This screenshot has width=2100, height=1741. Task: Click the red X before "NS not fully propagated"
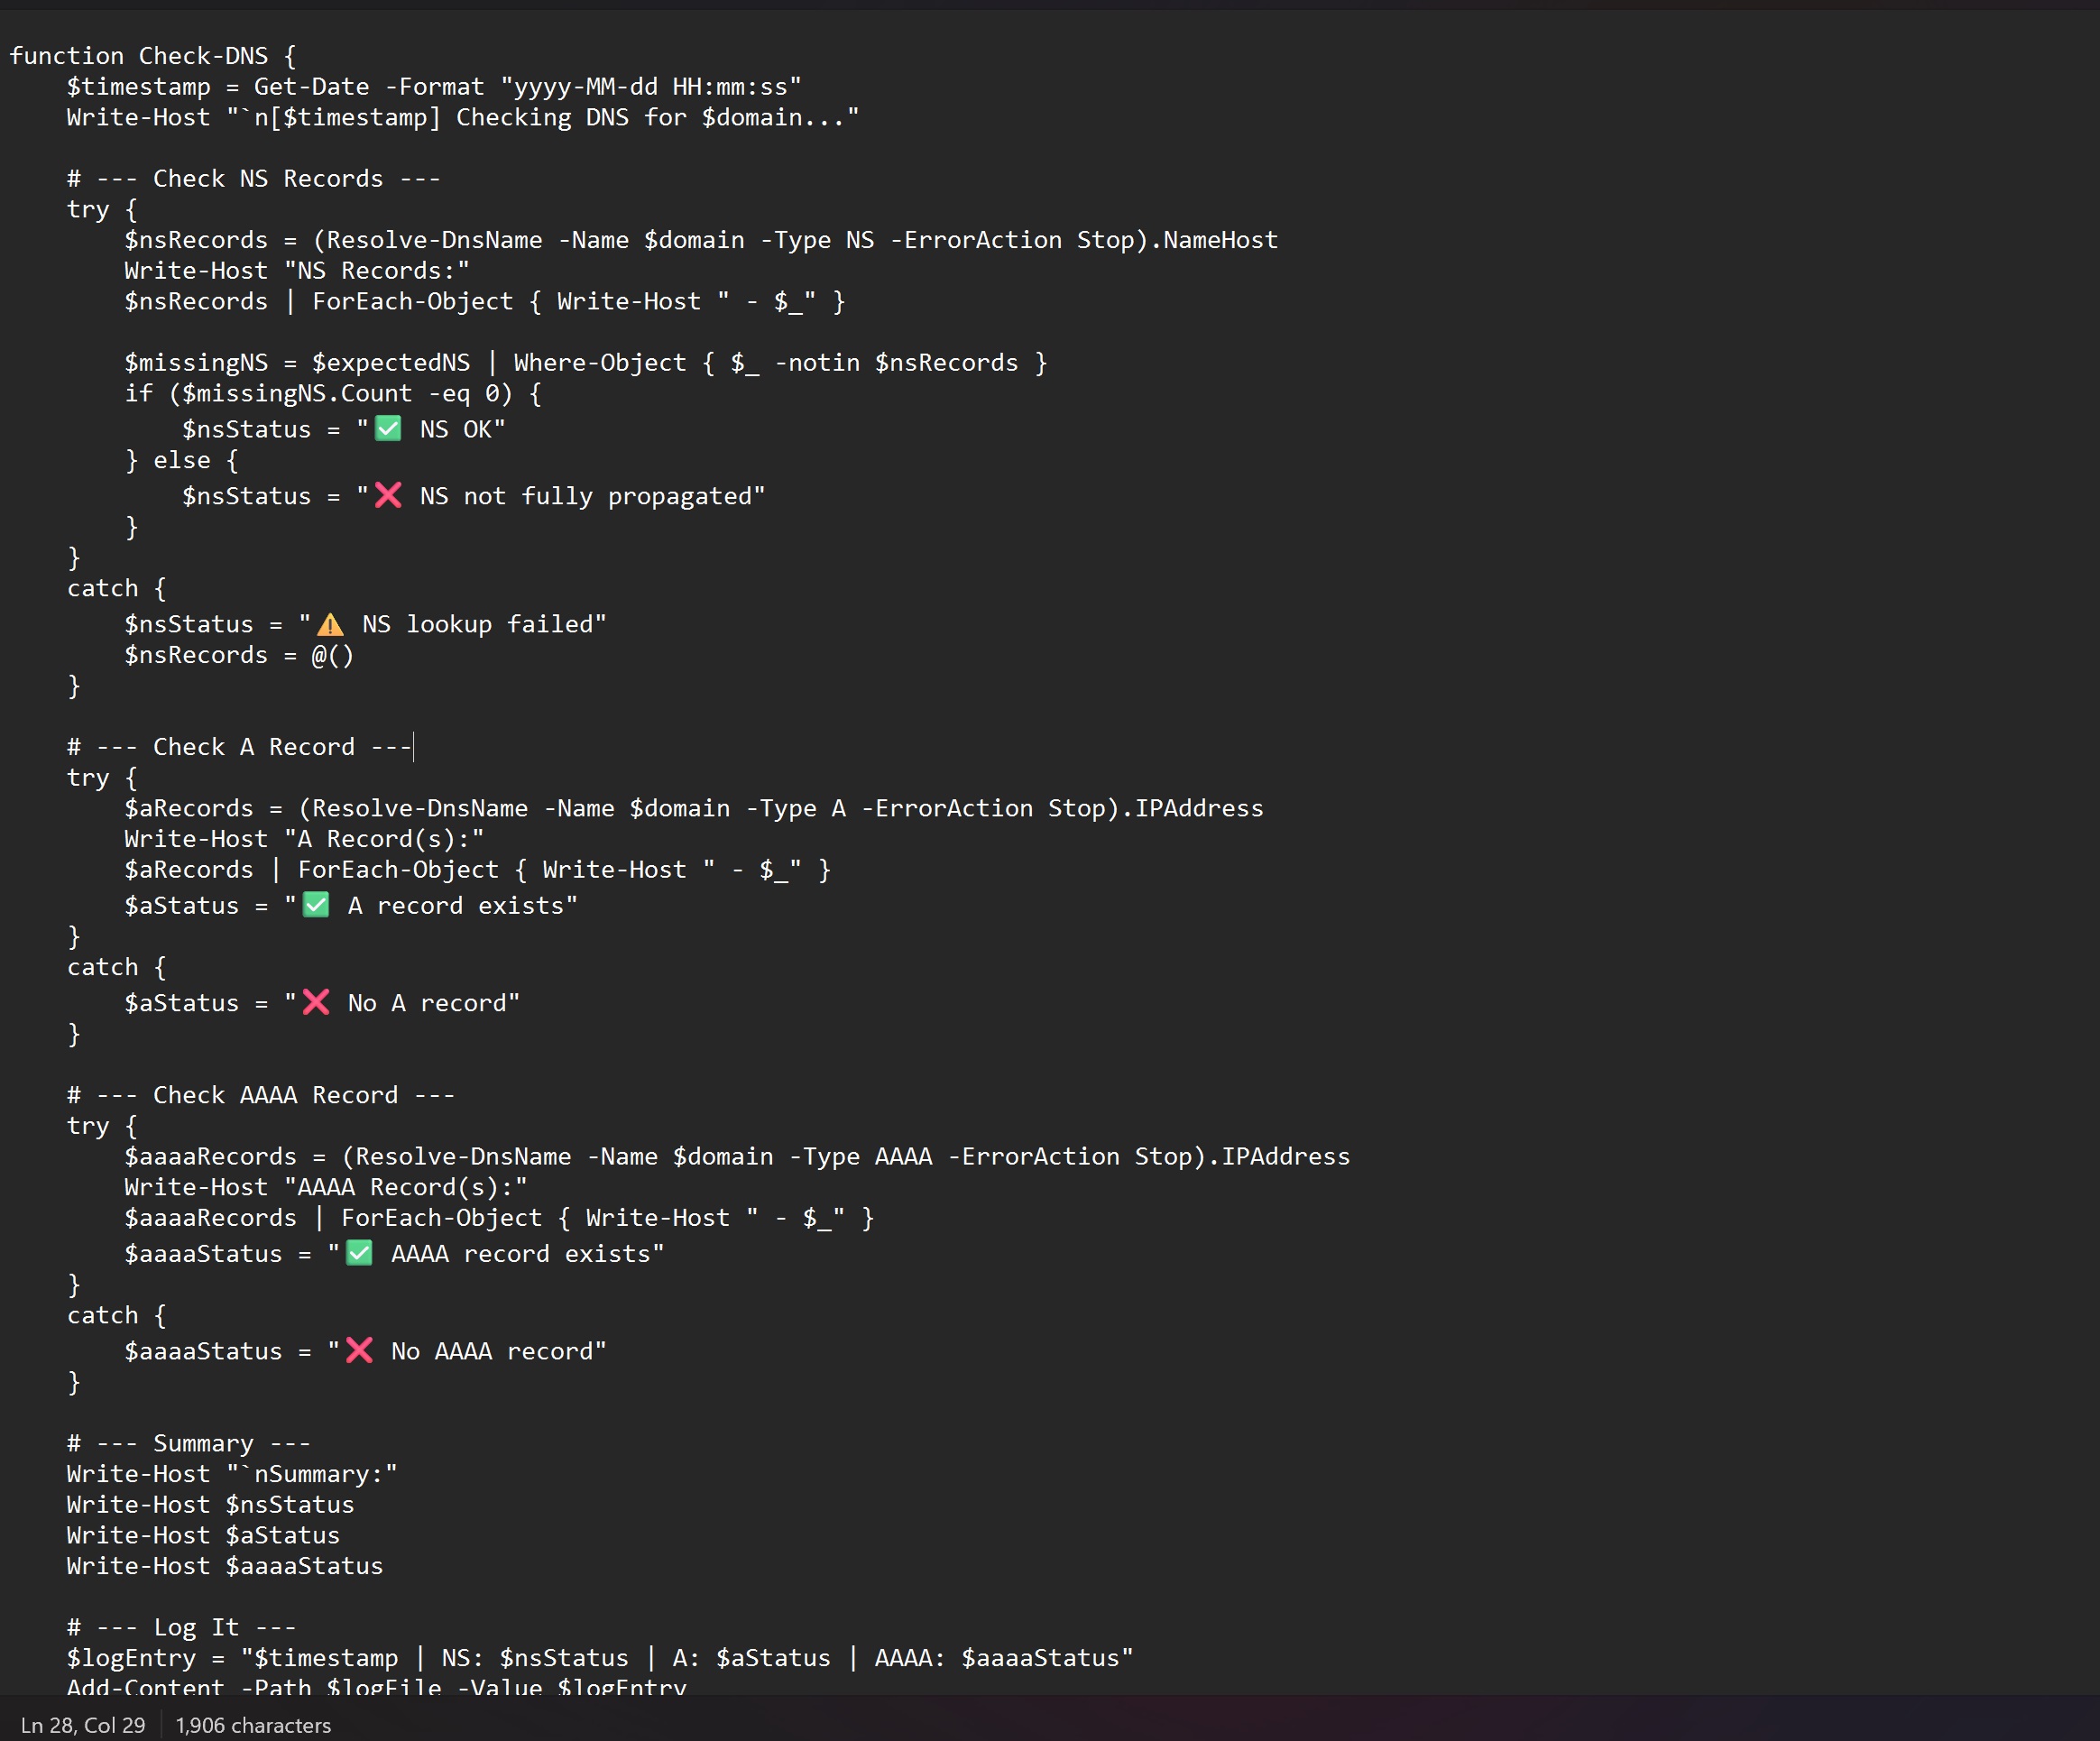[x=388, y=496]
